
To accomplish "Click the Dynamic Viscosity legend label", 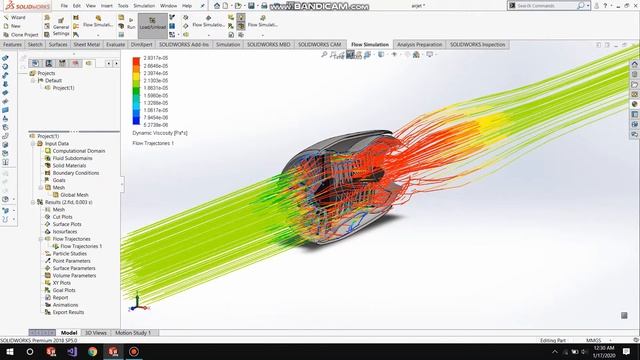I will pyautogui.click(x=160, y=133).
